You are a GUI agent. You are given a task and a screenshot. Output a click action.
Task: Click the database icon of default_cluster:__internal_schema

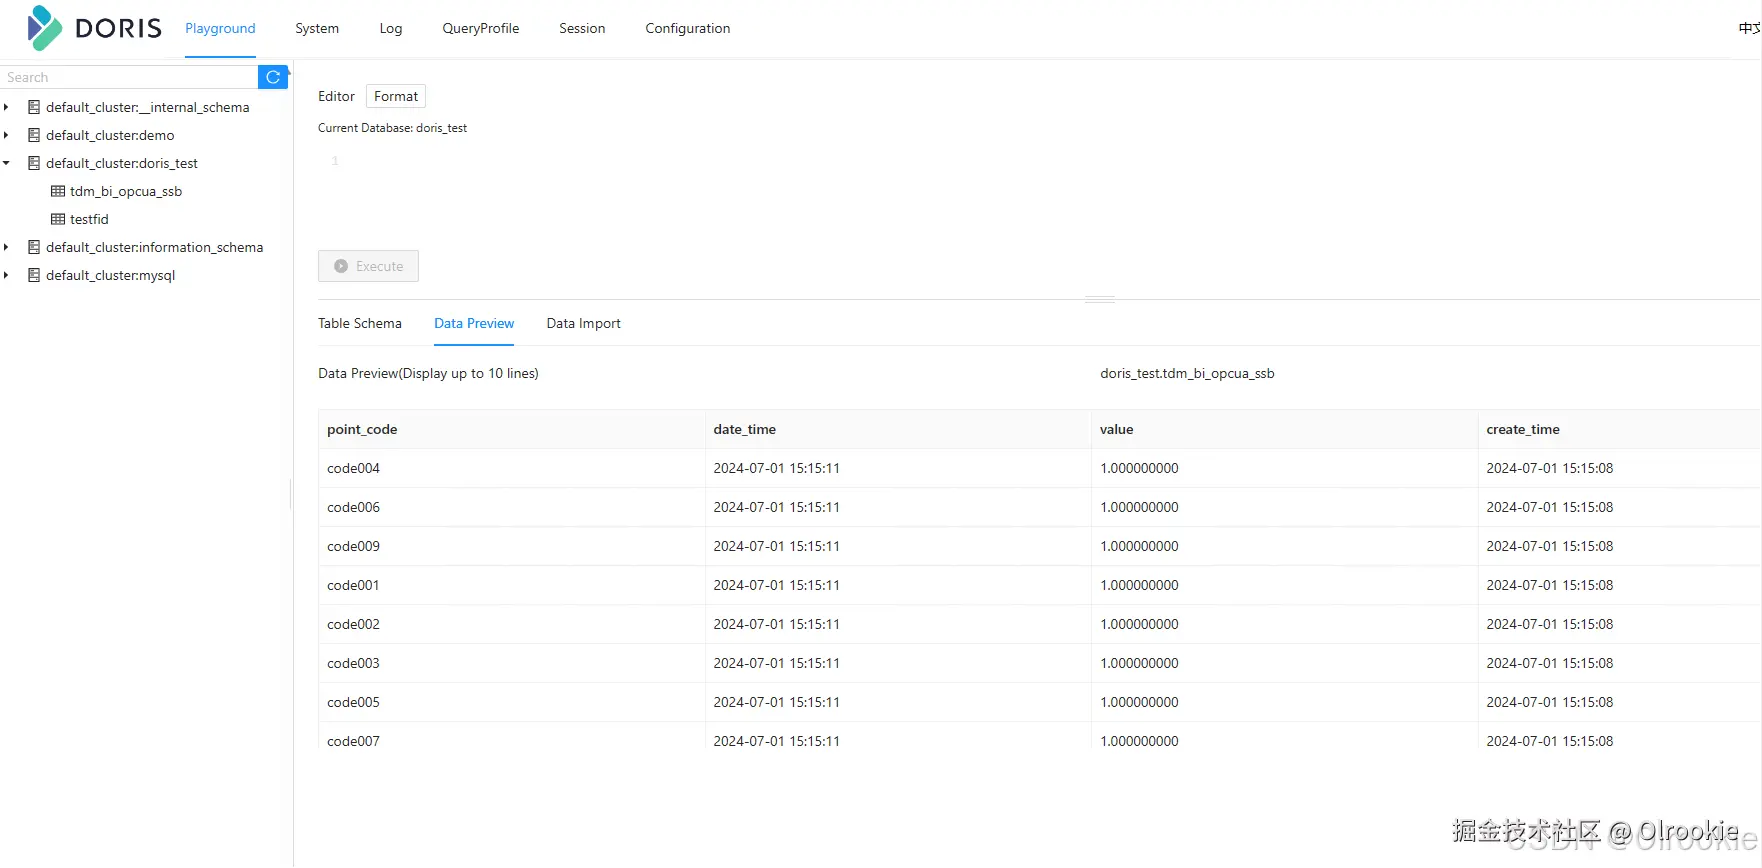34,107
